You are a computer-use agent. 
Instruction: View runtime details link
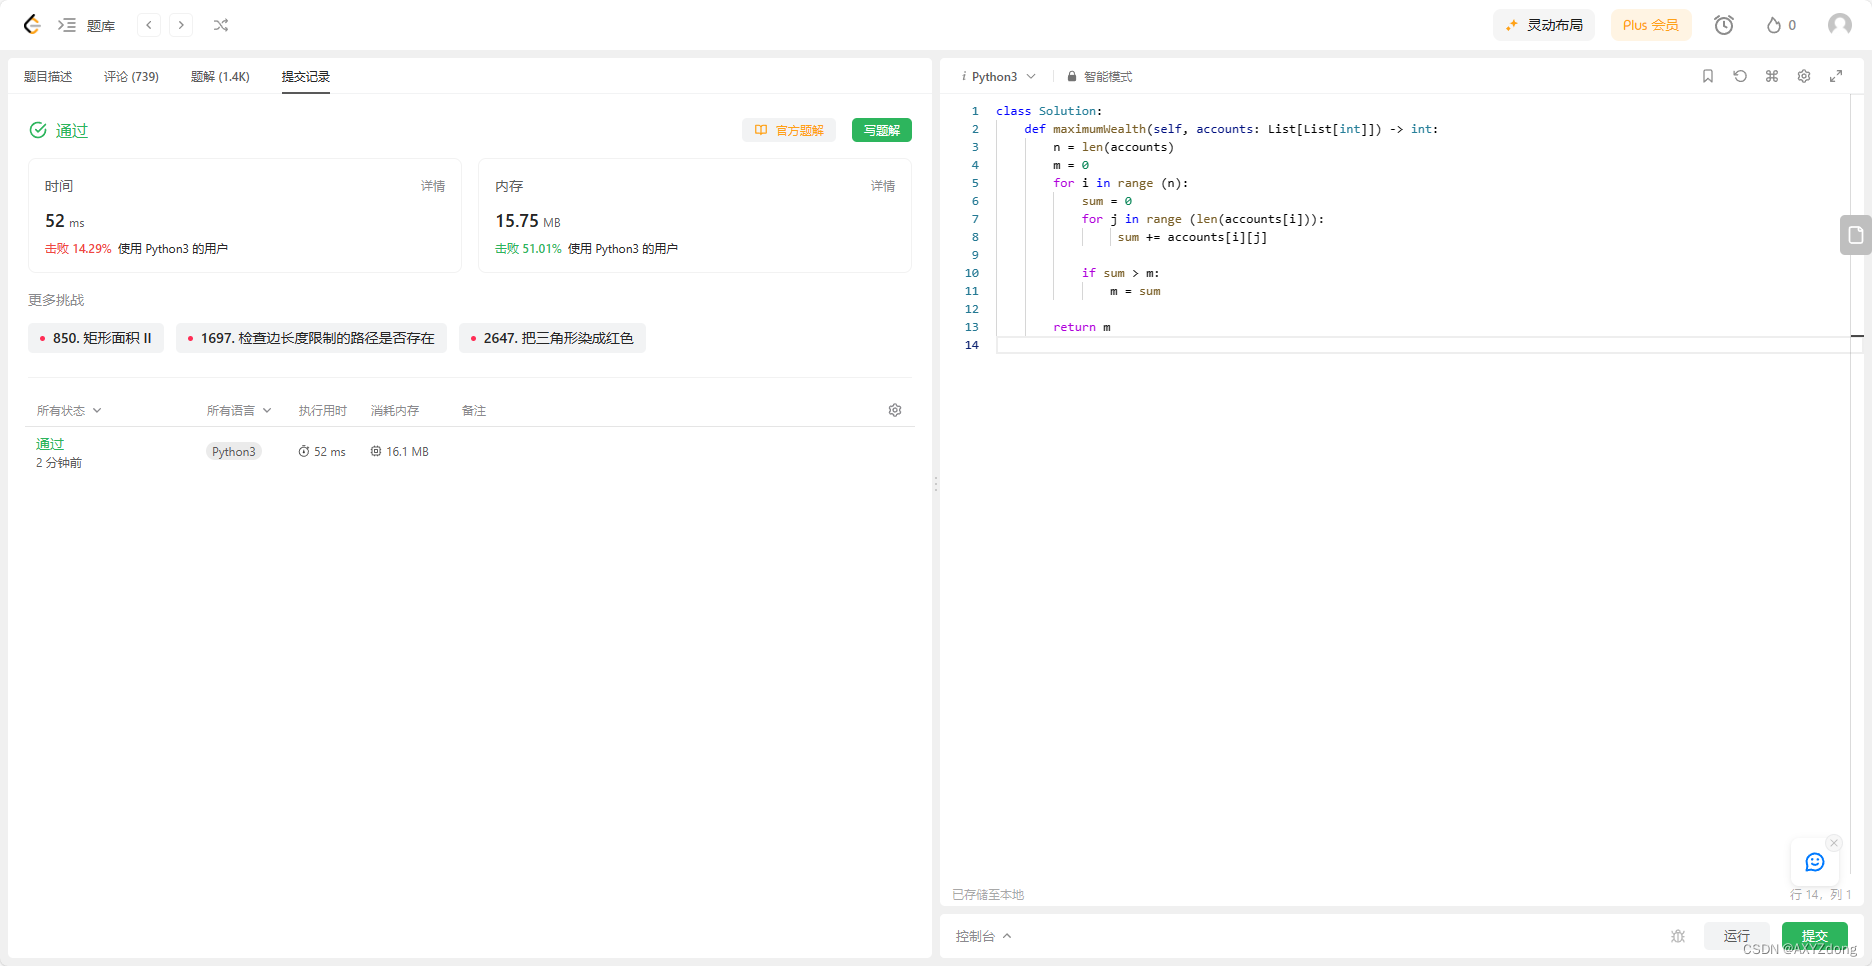click(433, 186)
